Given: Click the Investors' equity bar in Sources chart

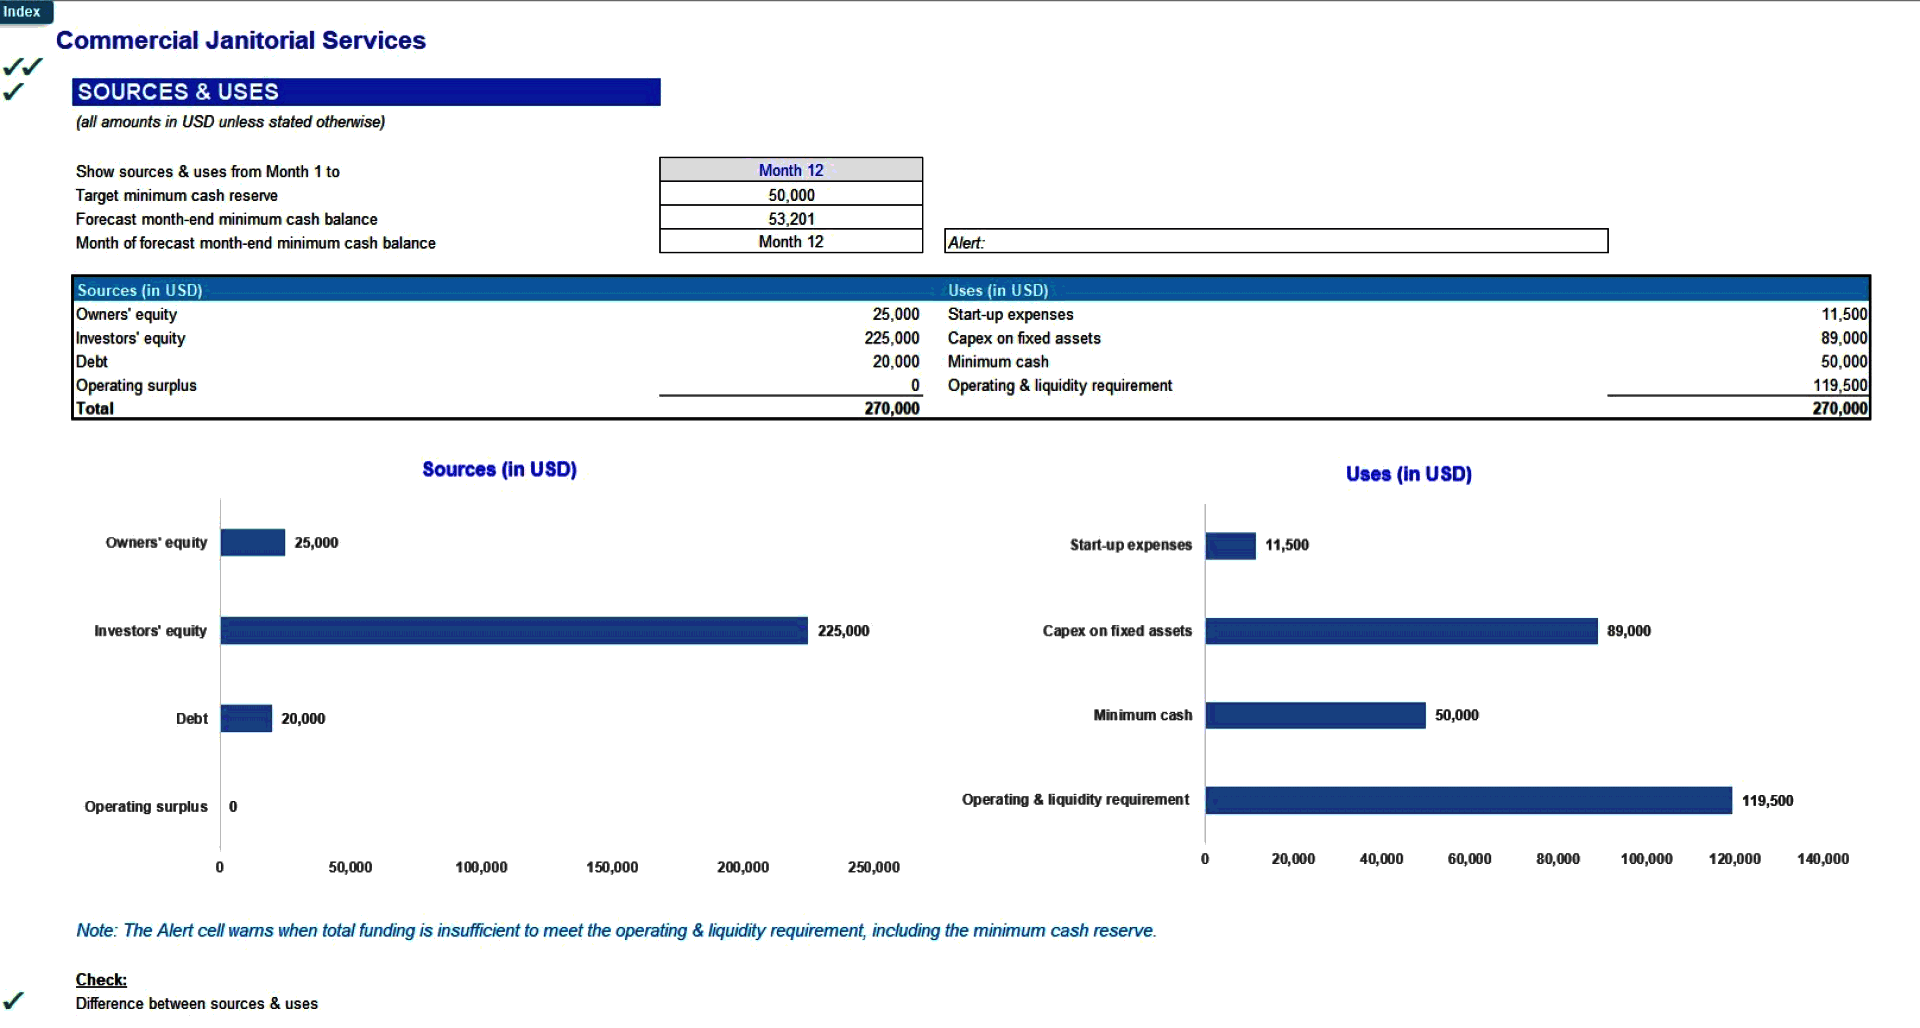Looking at the screenshot, I should click(513, 630).
